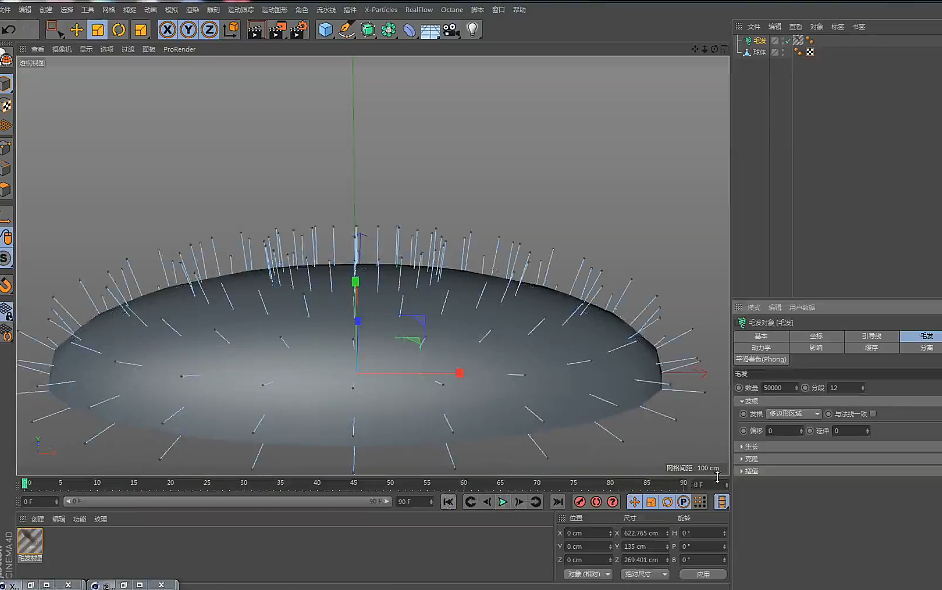Open the X-Particles menu
942x590 pixels.
tap(381, 9)
